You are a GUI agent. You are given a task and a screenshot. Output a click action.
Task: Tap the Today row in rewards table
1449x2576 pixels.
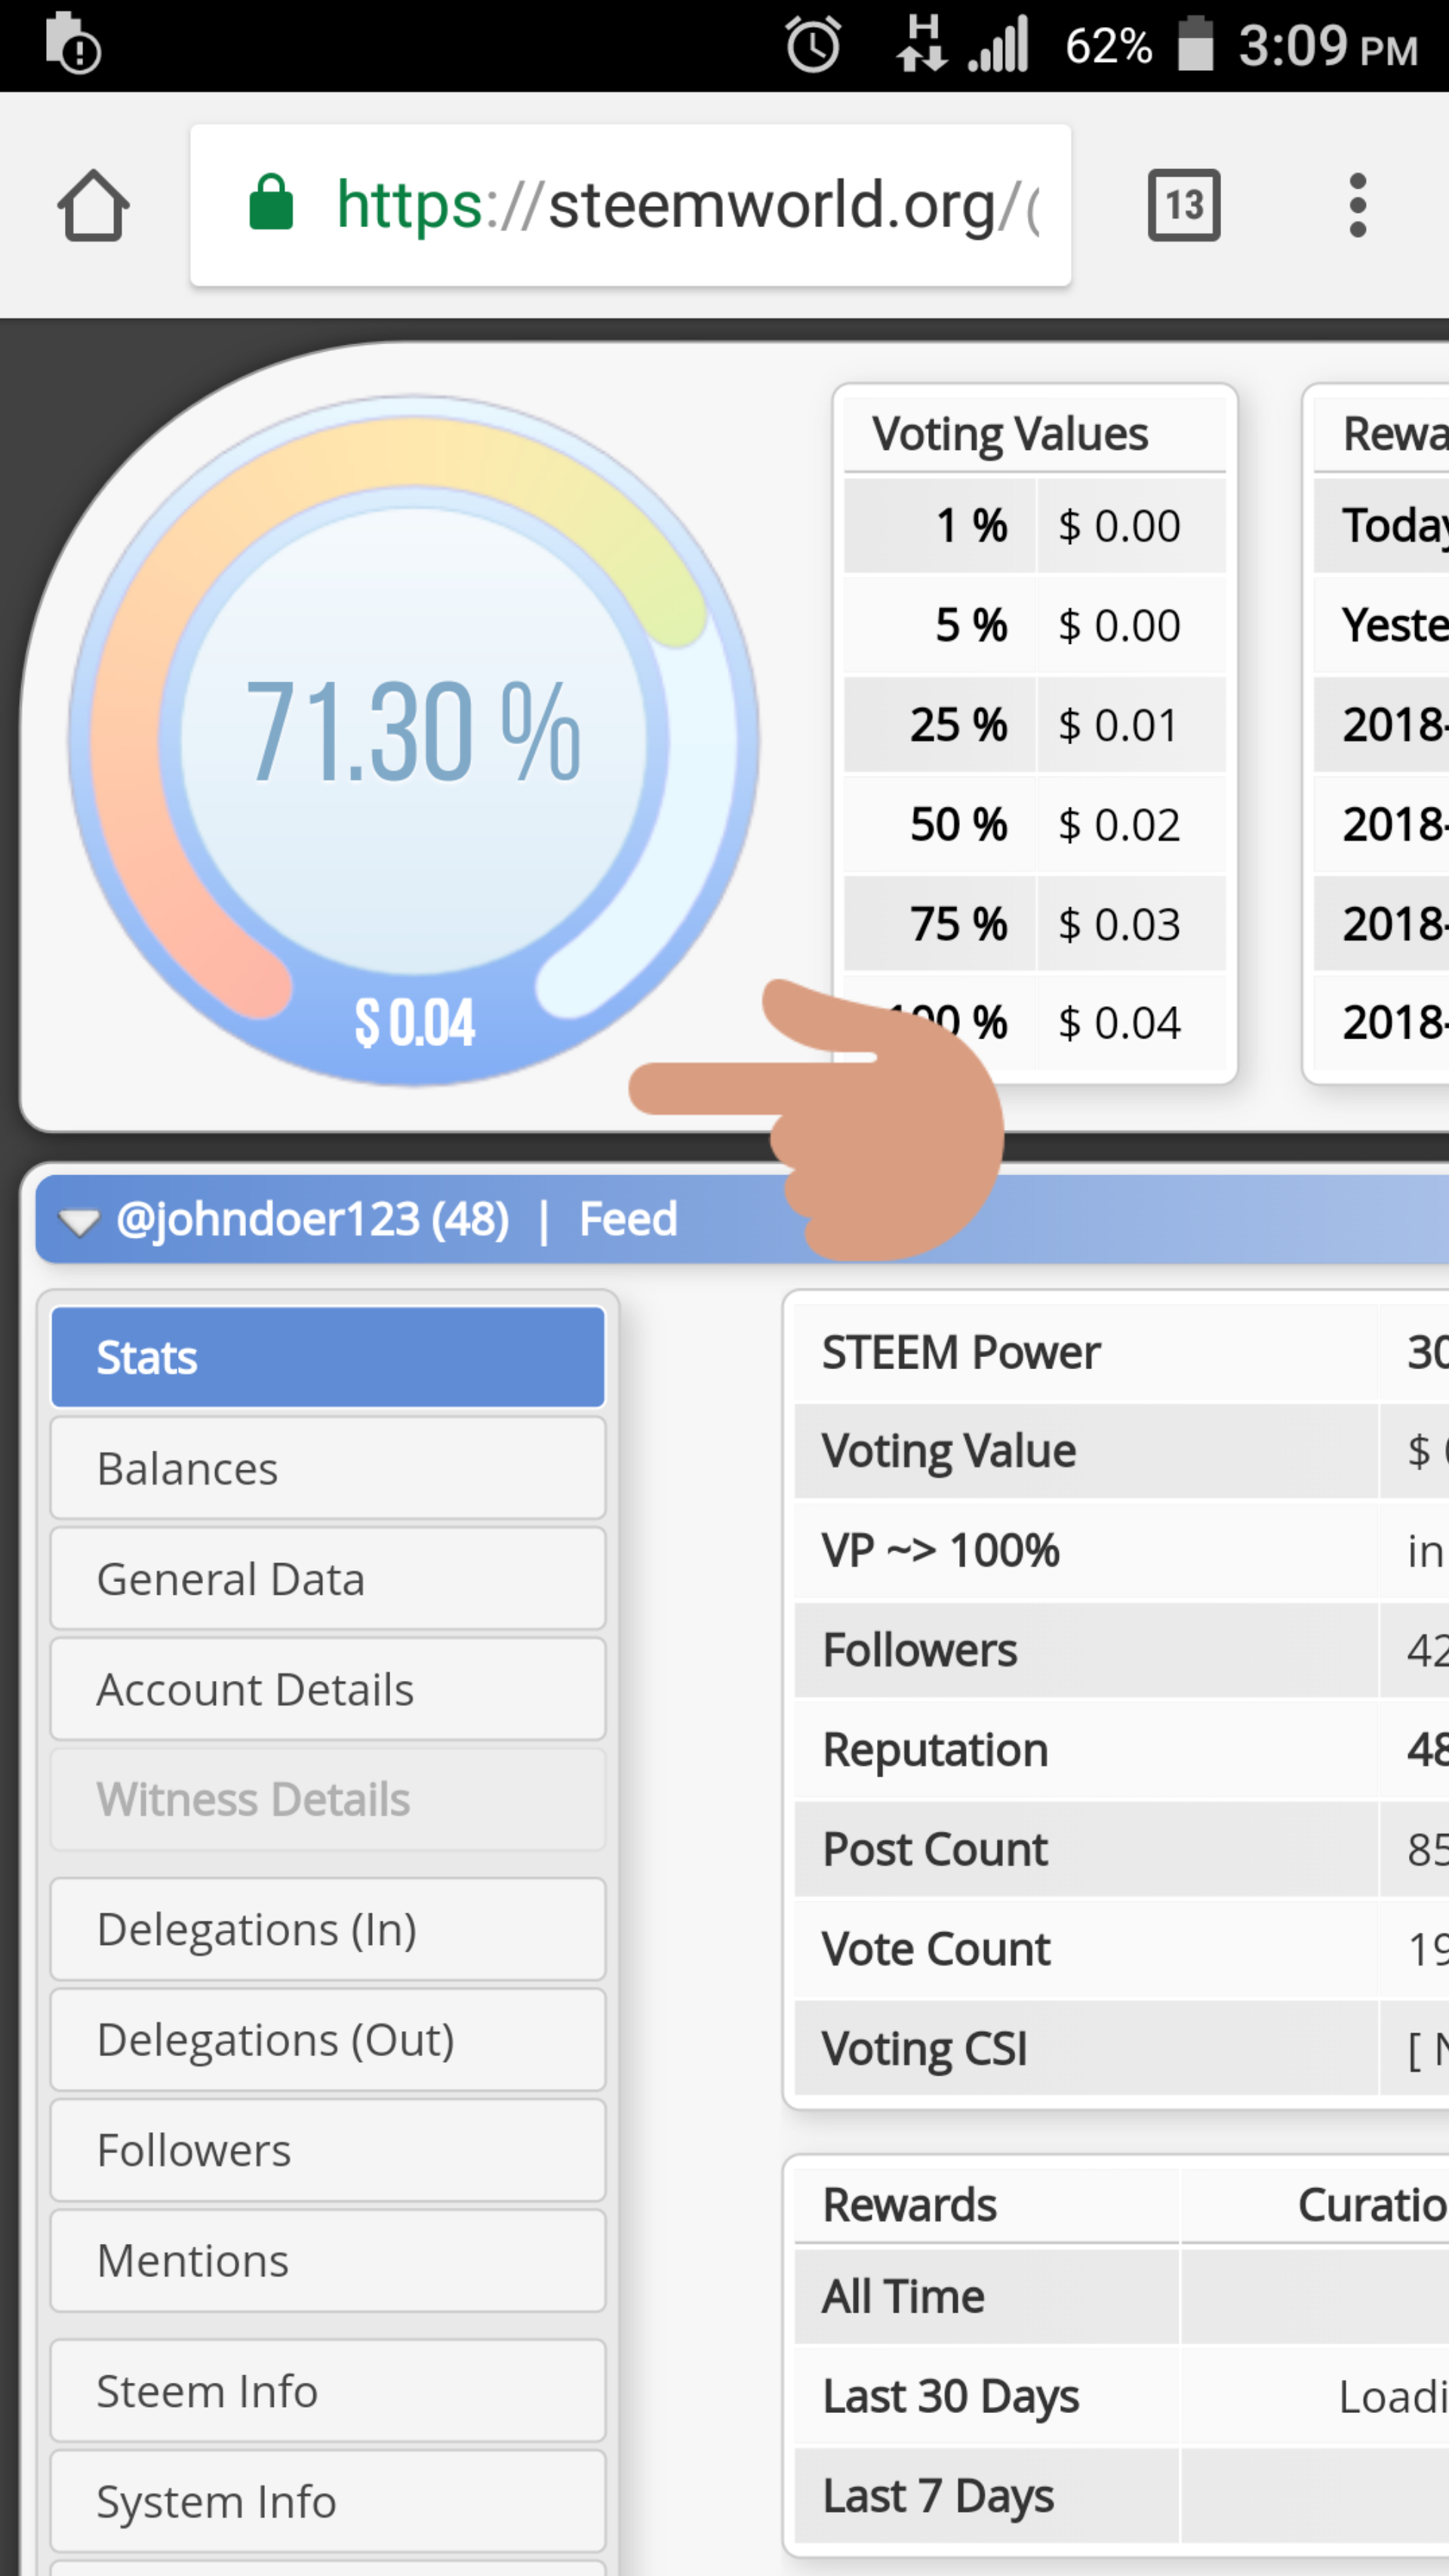coord(1382,526)
